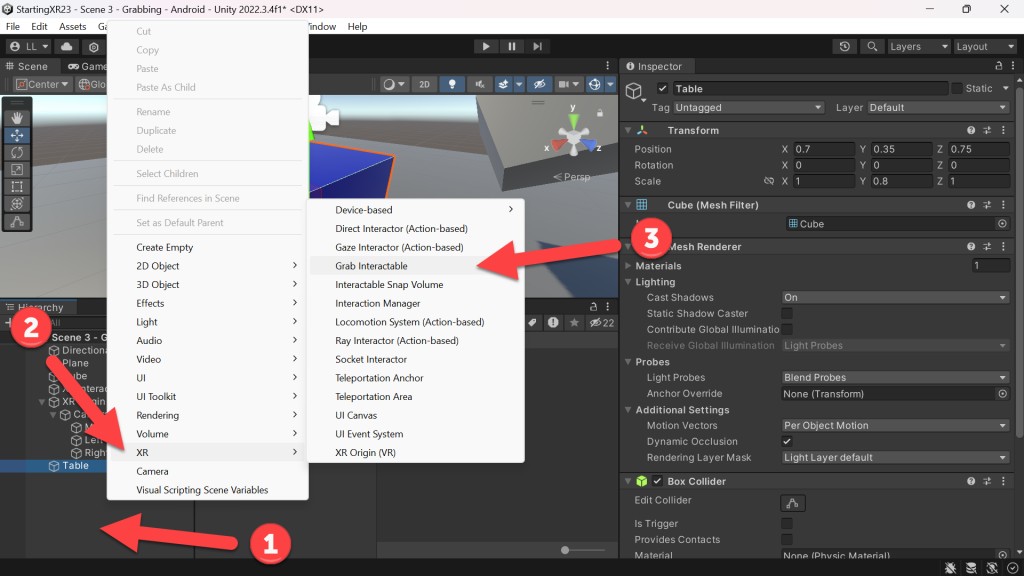Screen dimensions: 1024x576
Task: Open Light Probes dropdown
Action: click(895, 377)
